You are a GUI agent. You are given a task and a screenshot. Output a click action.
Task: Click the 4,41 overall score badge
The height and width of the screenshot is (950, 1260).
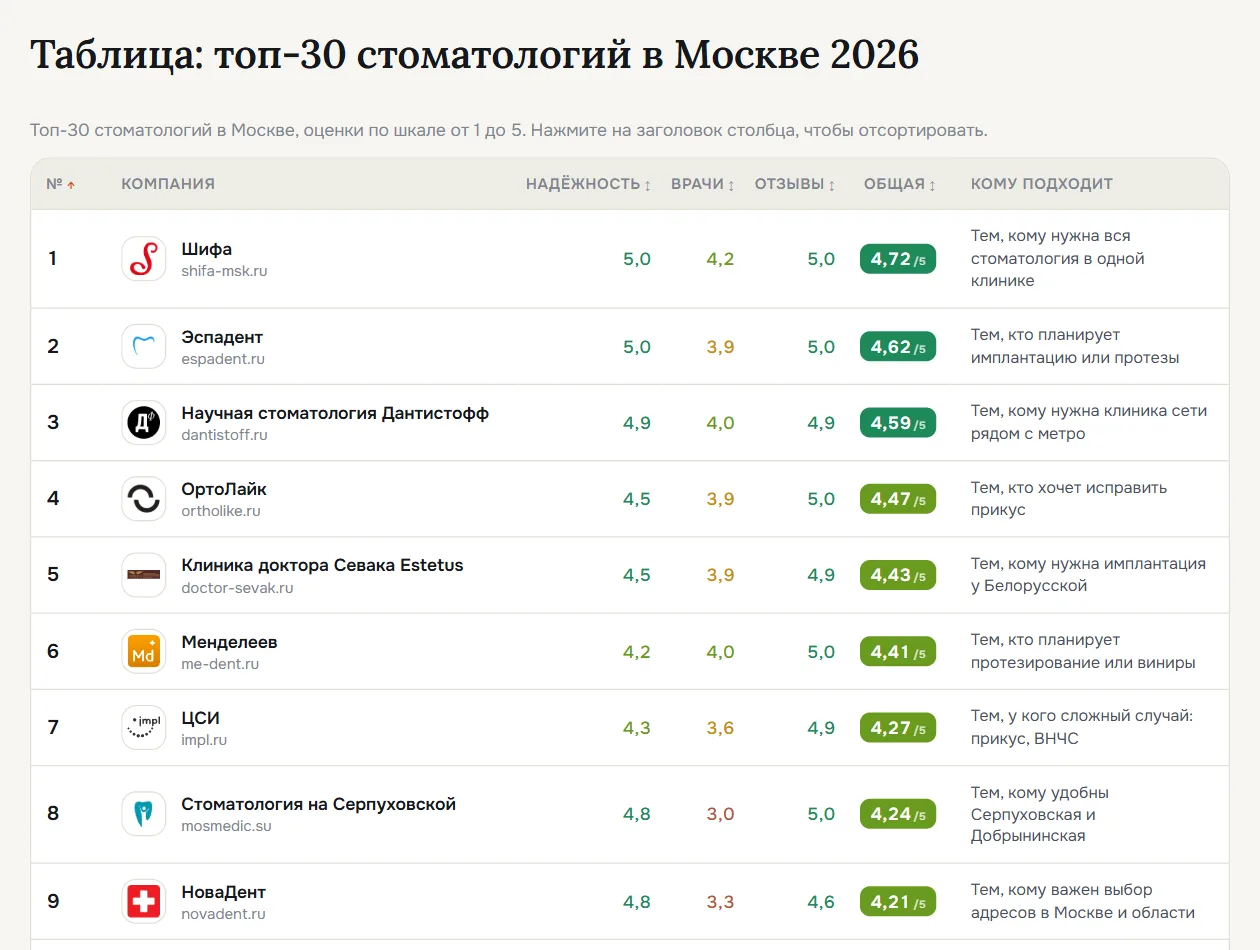tap(898, 652)
